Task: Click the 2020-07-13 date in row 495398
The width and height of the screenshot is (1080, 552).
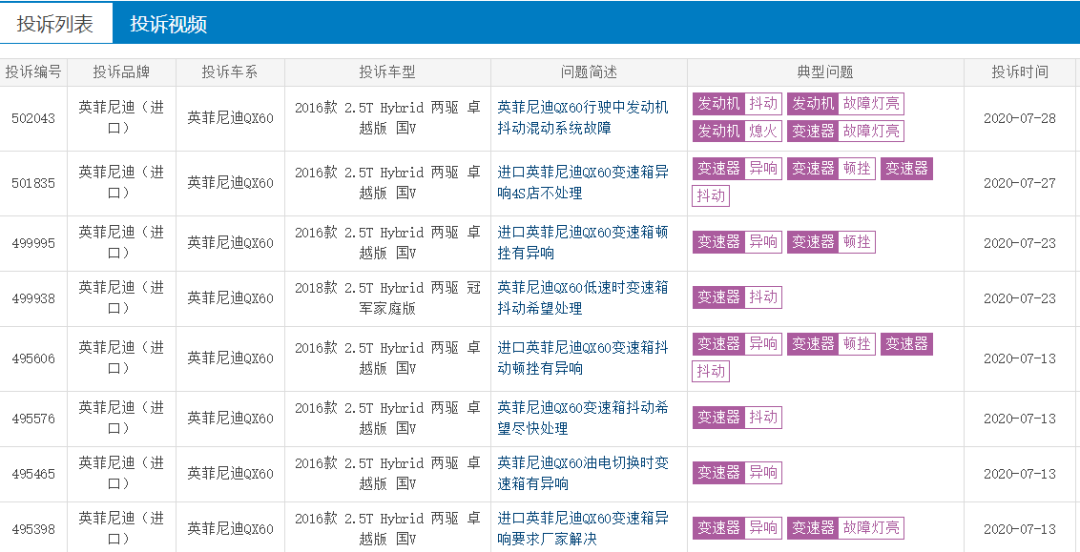Action: [1019, 529]
